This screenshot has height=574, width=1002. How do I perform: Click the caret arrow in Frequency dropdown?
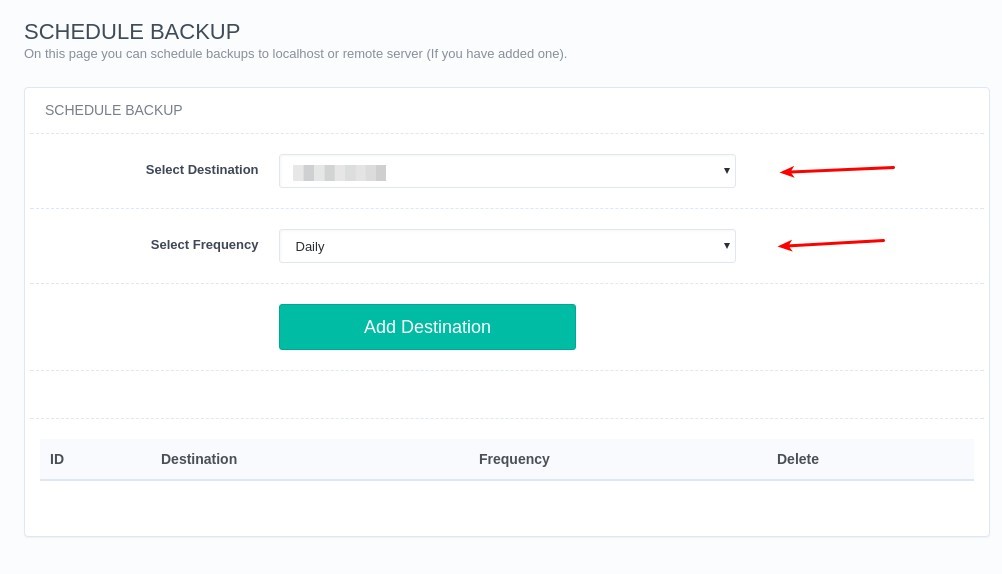(x=727, y=245)
